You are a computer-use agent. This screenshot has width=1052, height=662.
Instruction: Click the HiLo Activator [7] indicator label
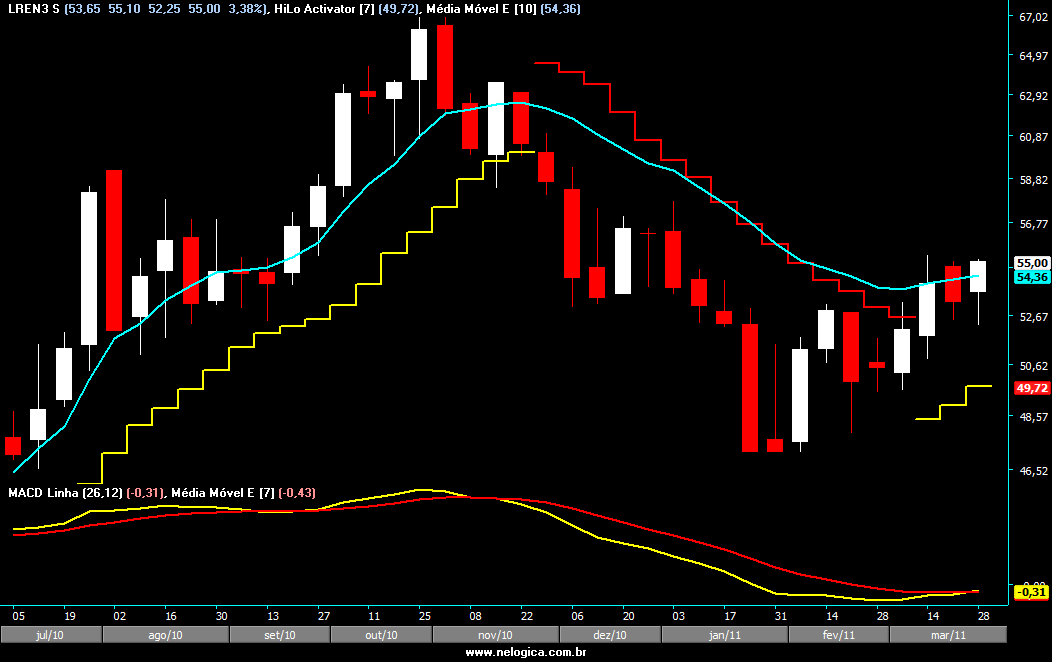pos(324,9)
